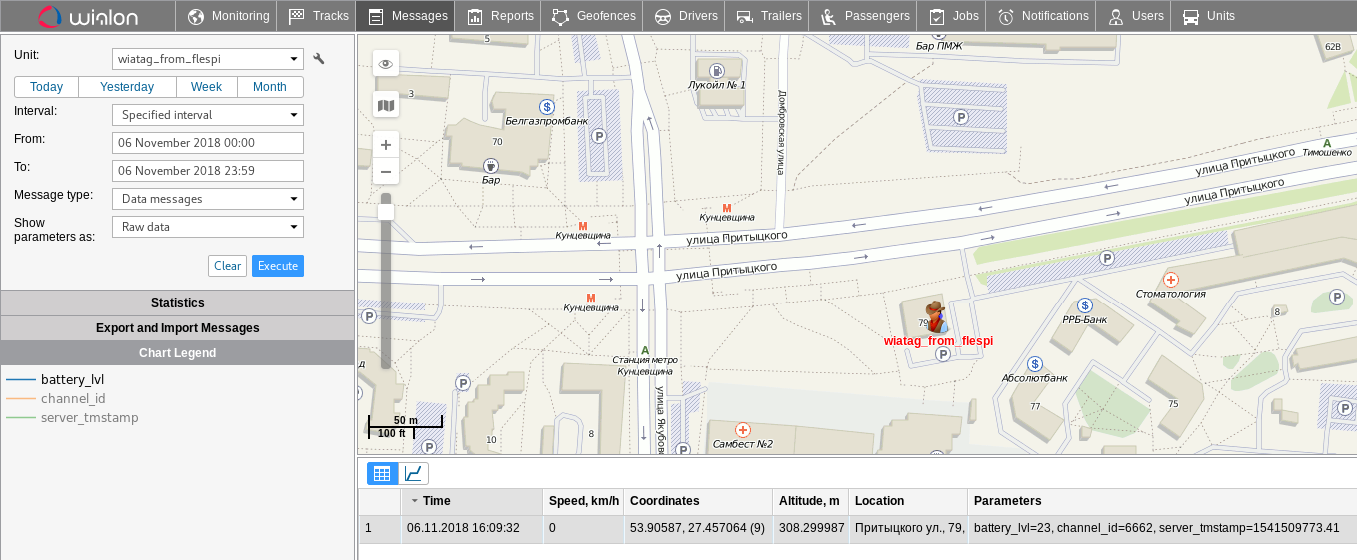Click the Бар cafe icon on map

point(491,165)
